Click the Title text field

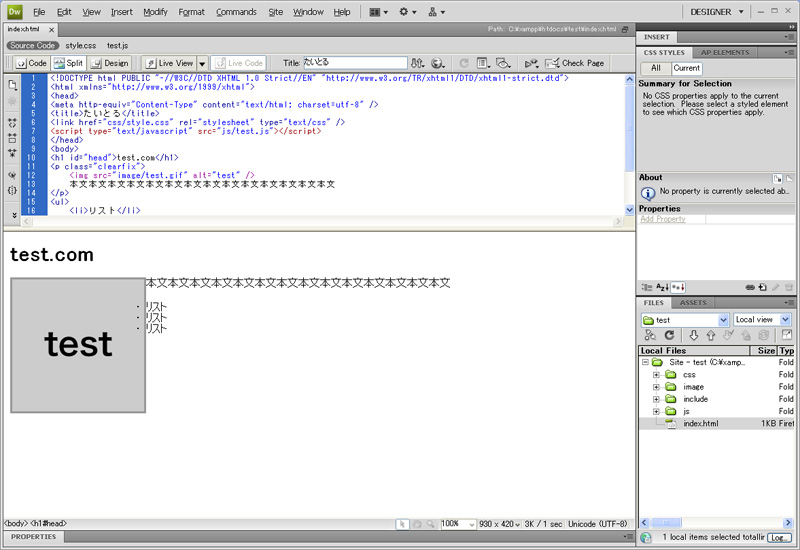(x=355, y=63)
